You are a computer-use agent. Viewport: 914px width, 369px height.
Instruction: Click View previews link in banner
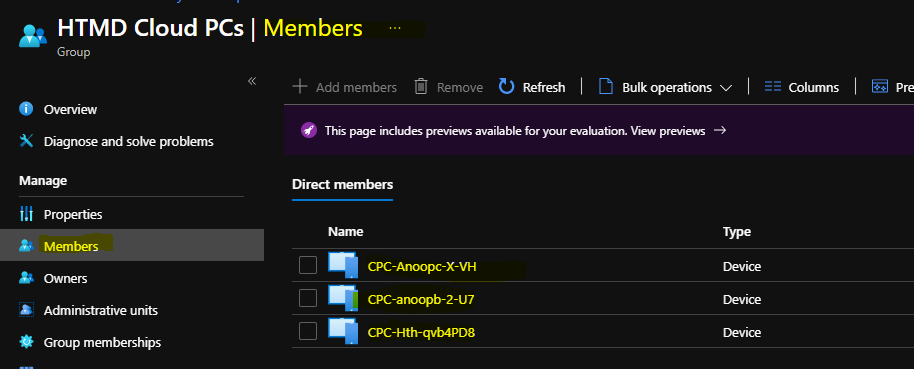click(668, 131)
